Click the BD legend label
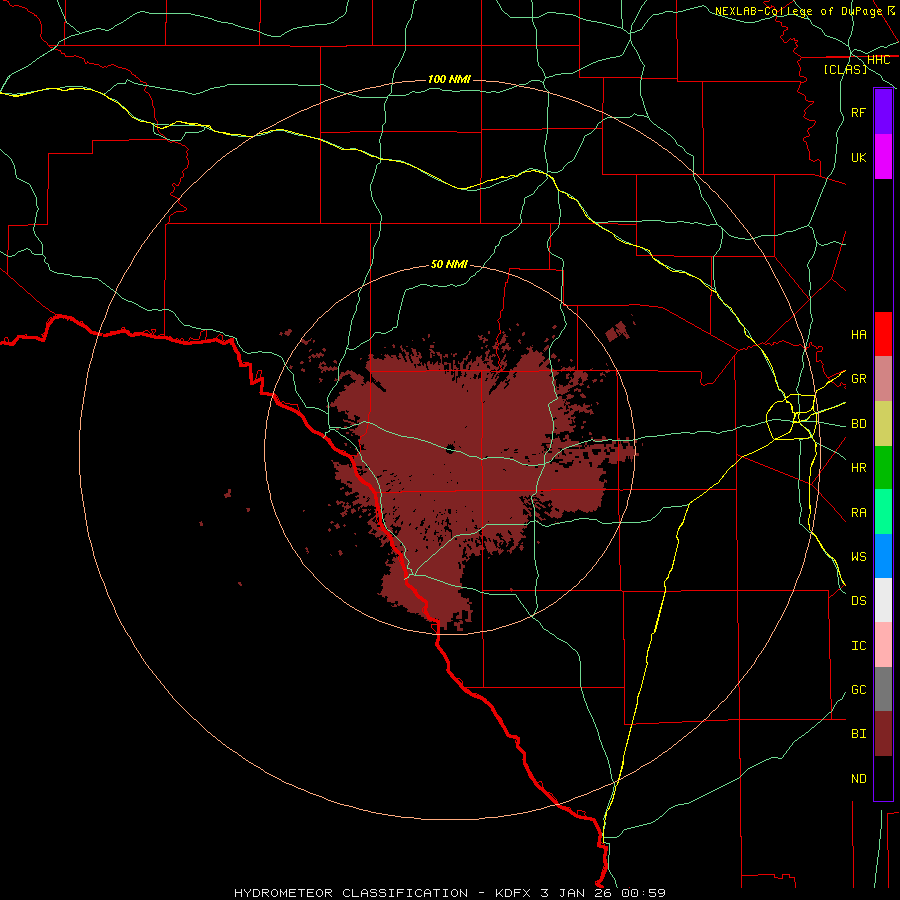This screenshot has width=900, height=900. tap(858, 424)
